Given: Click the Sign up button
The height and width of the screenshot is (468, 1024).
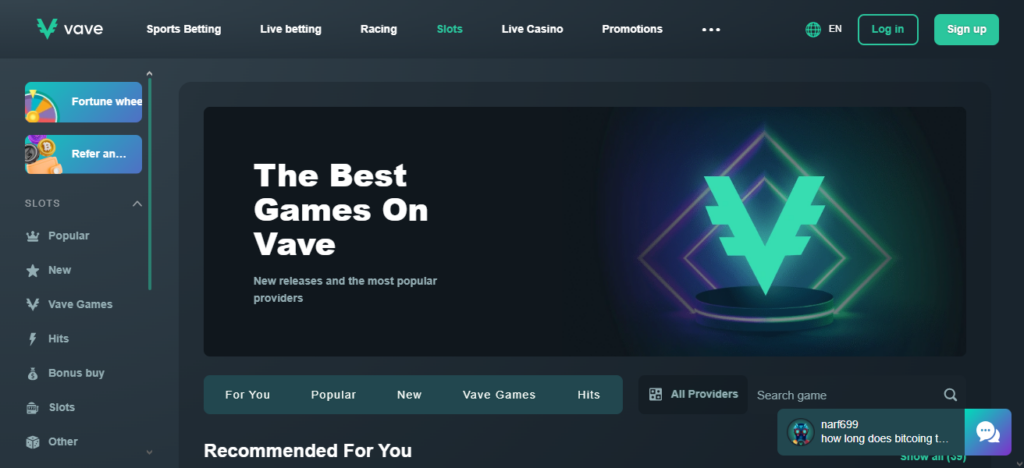Looking at the screenshot, I should click(966, 29).
